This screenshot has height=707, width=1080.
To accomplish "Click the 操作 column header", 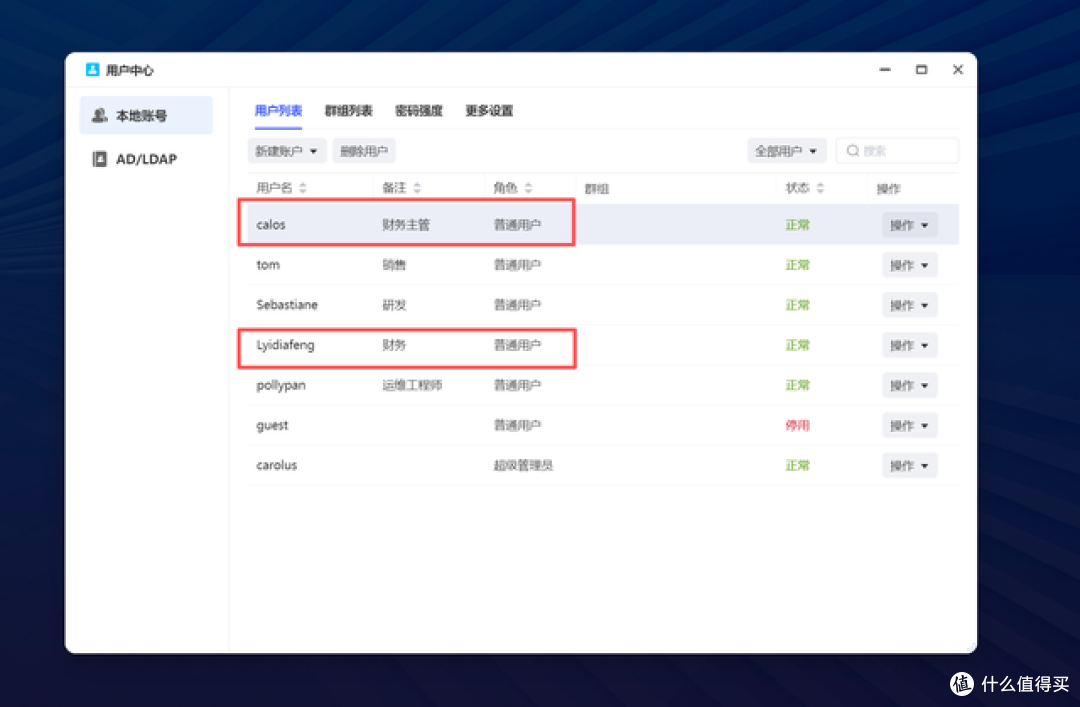I will click(x=889, y=189).
